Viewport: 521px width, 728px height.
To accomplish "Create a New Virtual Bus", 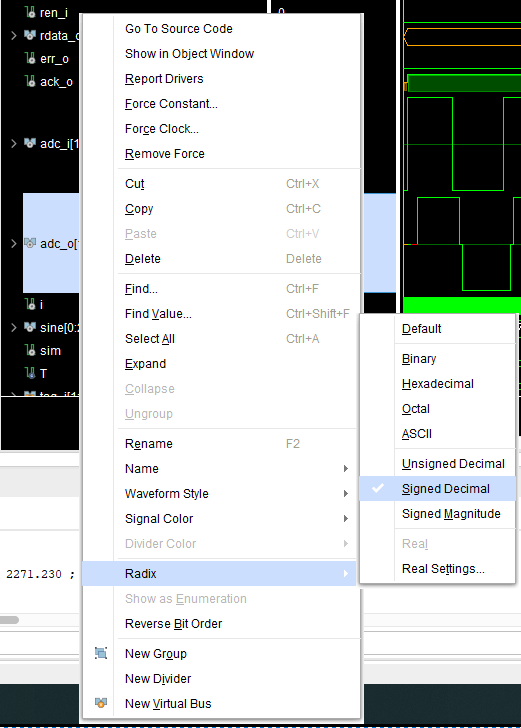I will pos(220,703).
